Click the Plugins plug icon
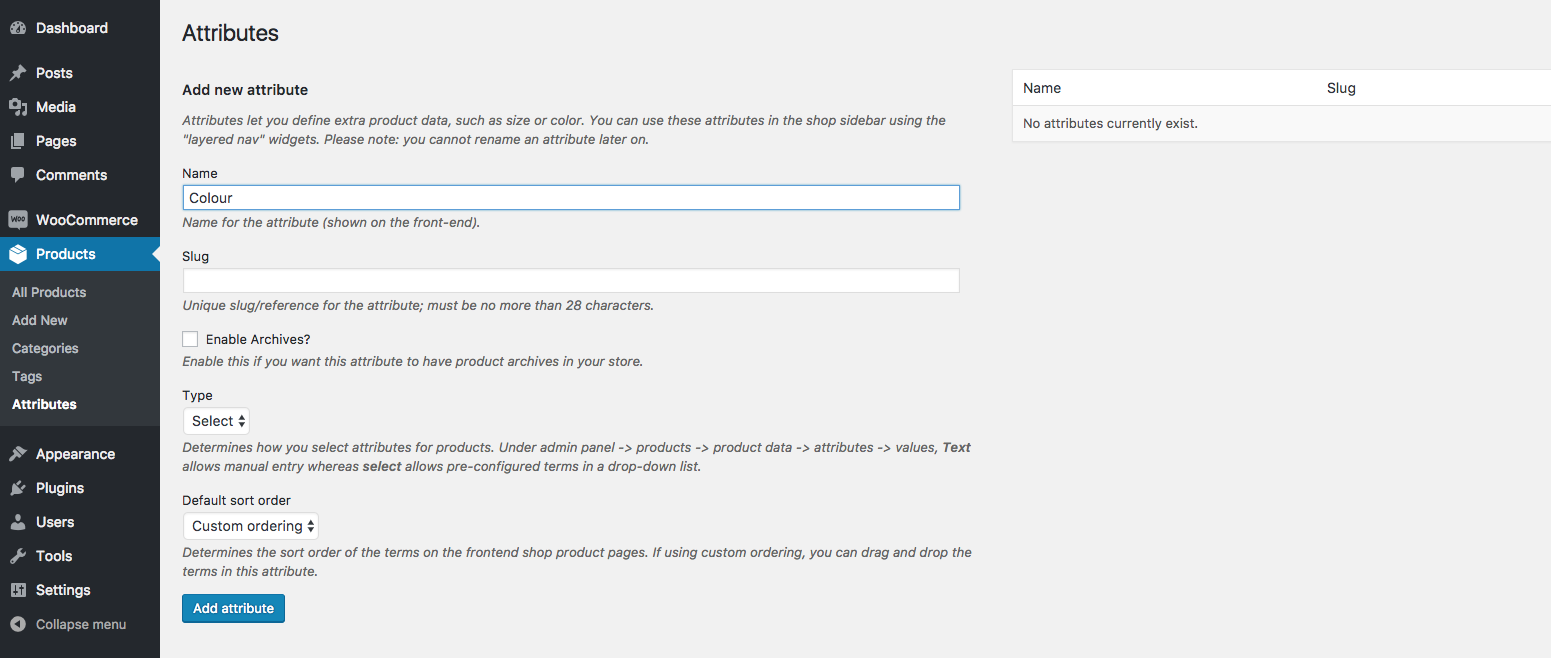Screen dimensions: 1551x658 [x=18, y=488]
